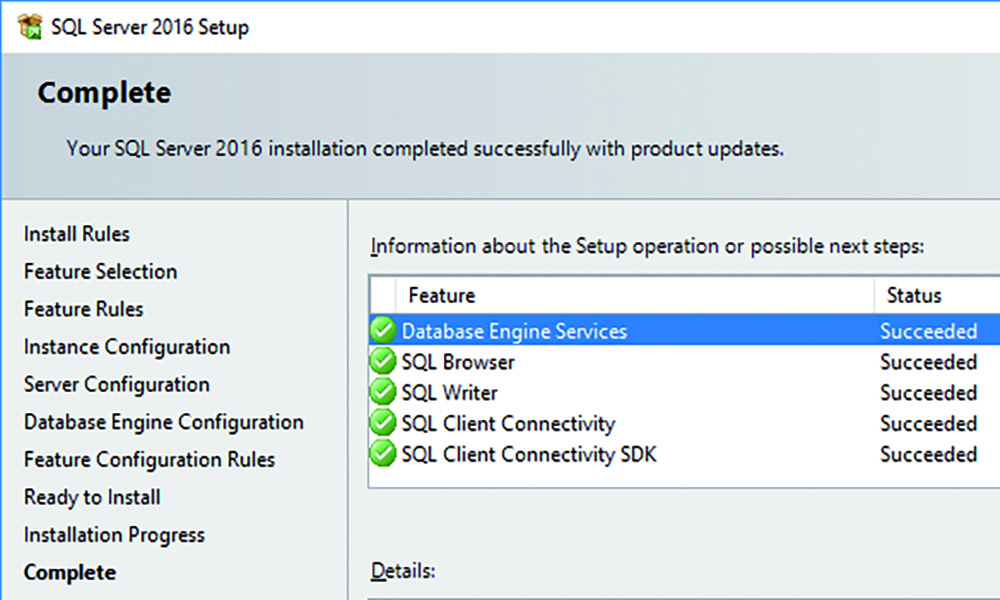This screenshot has height=600, width=1000.
Task: Click the SQL Server 2016 Setup window title
Action: (150, 27)
